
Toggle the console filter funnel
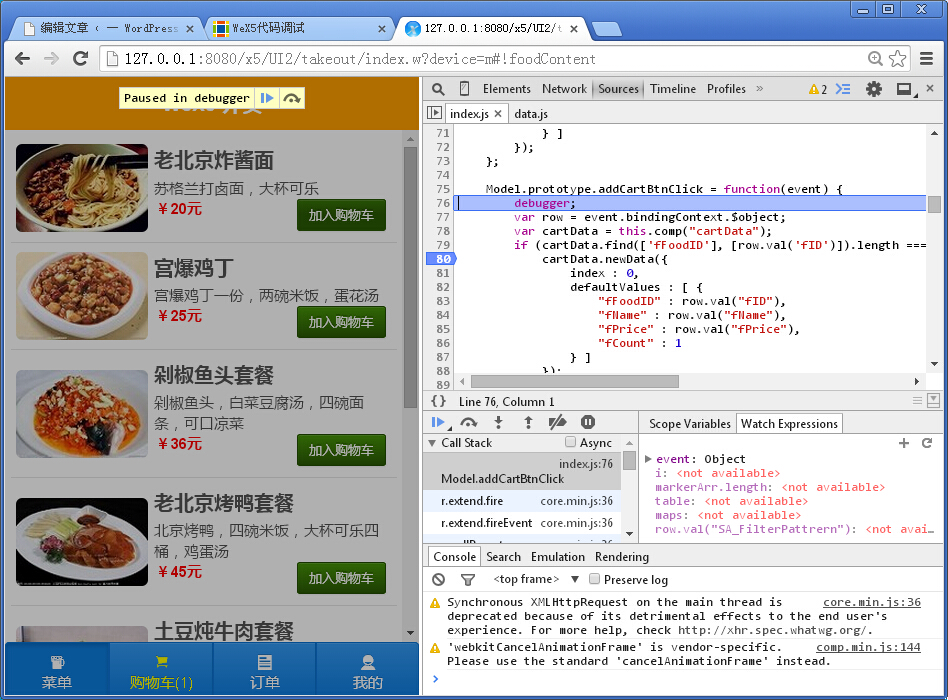(x=468, y=580)
